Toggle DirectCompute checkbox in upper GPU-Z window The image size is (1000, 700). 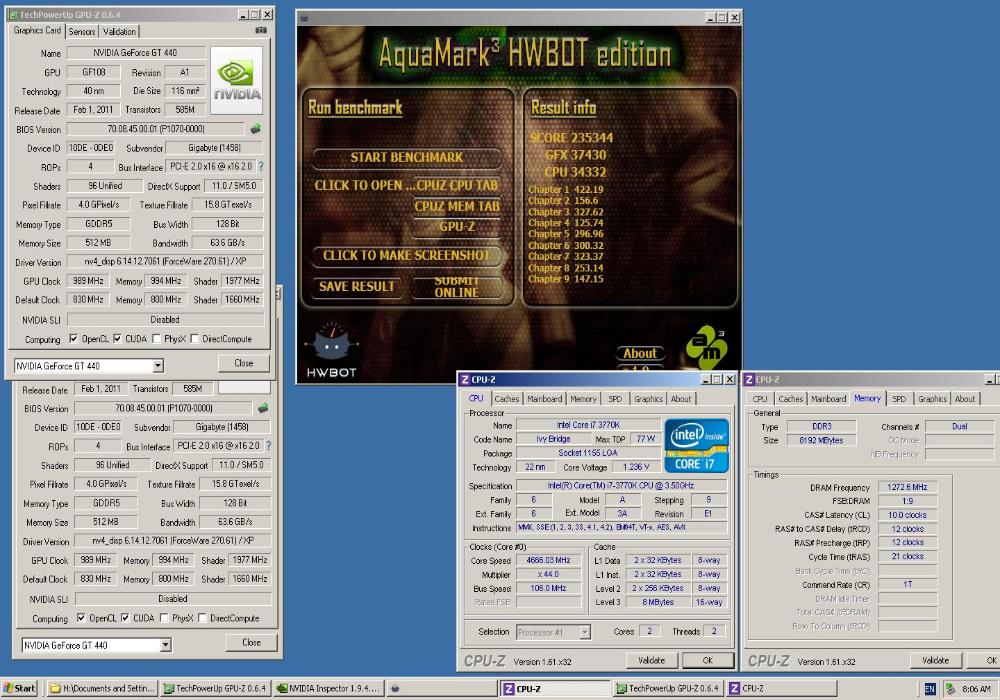click(x=195, y=339)
